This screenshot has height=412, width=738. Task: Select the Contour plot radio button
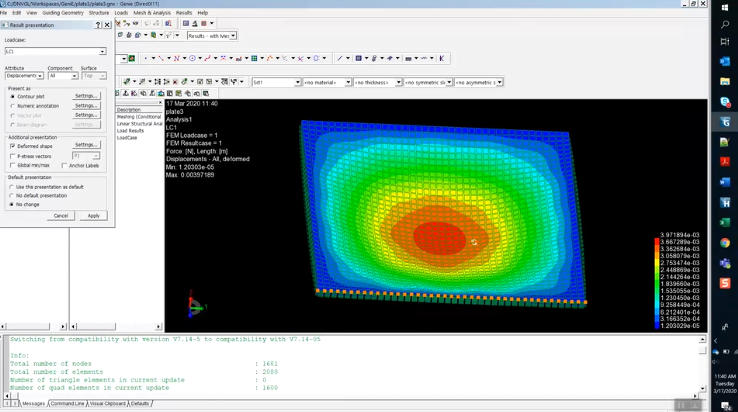(13, 97)
